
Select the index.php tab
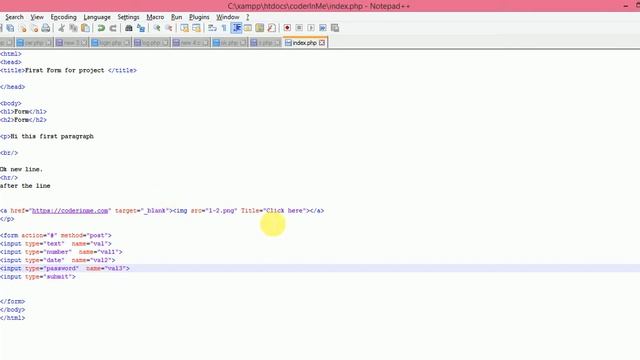coord(304,42)
